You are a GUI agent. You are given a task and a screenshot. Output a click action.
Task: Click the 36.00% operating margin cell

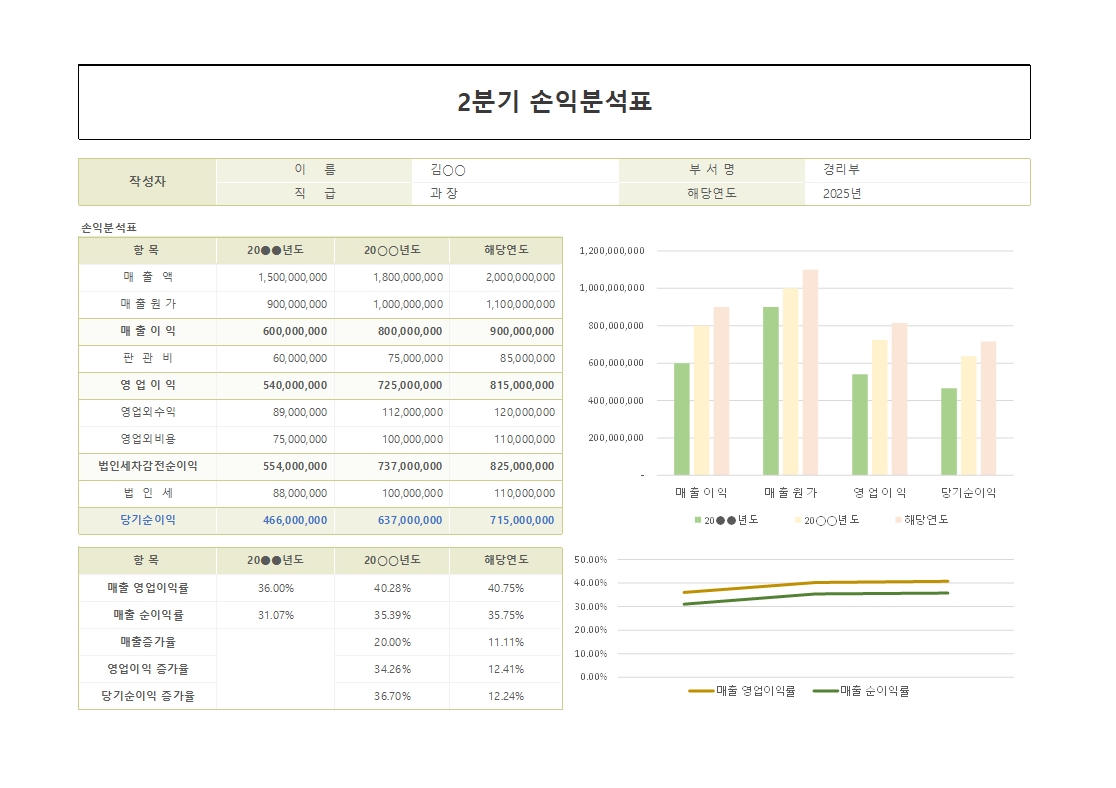coord(275,588)
